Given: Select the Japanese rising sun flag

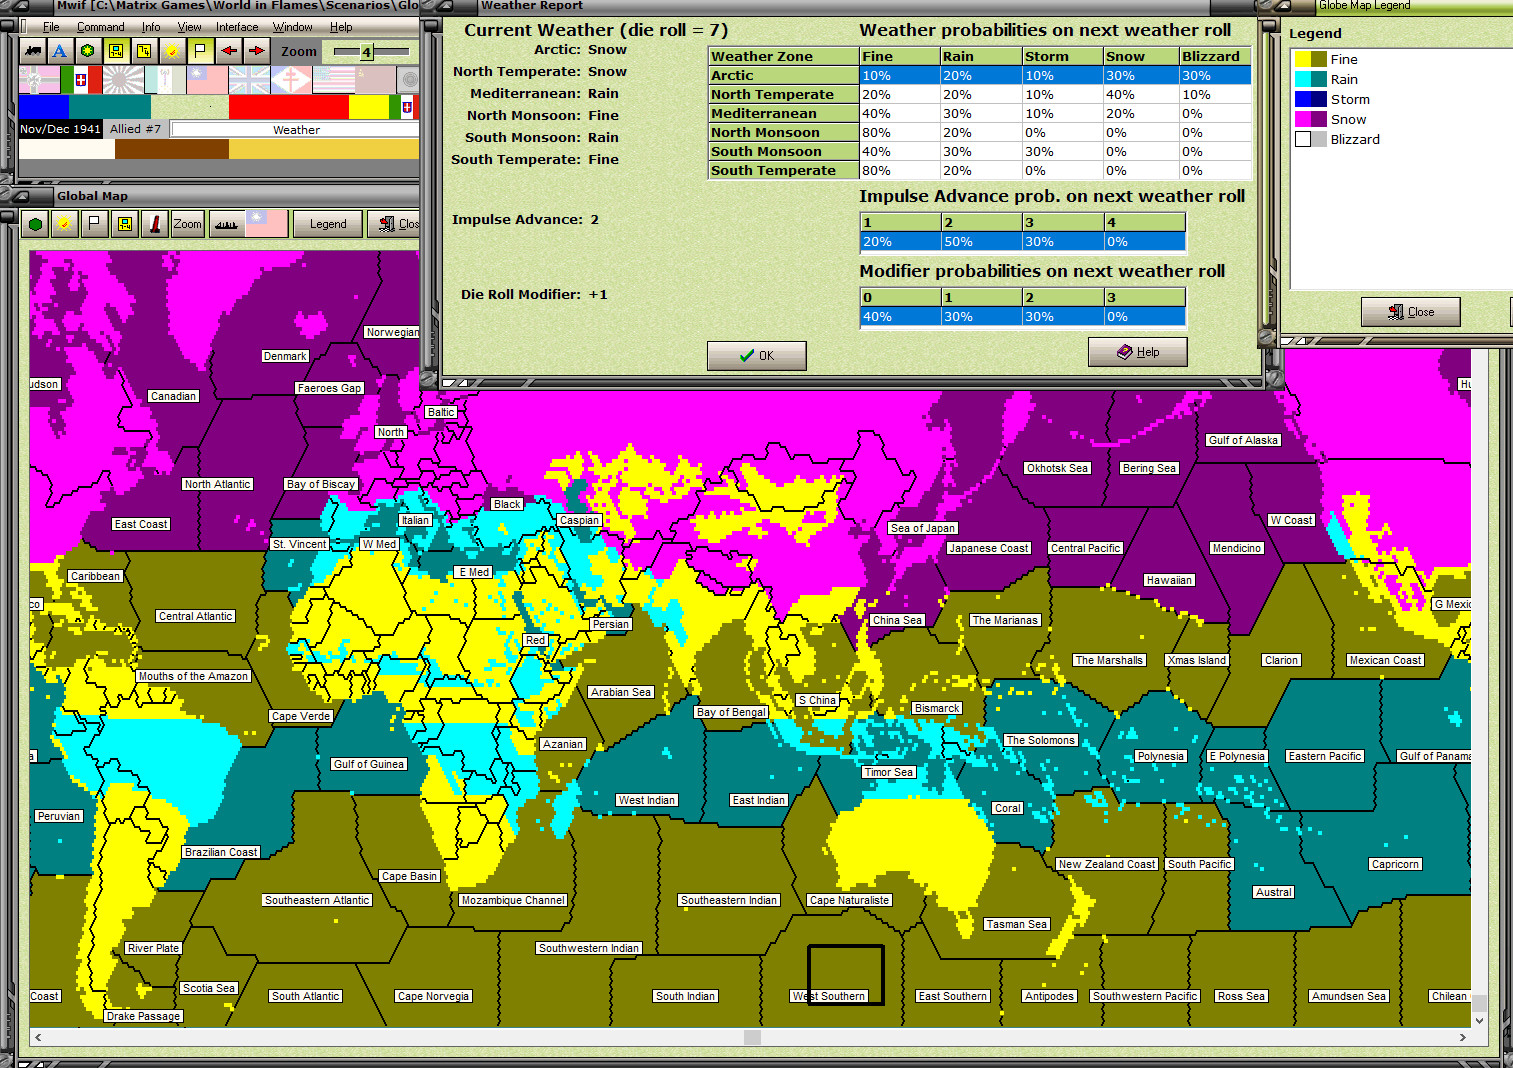Looking at the screenshot, I should pyautogui.click(x=123, y=79).
